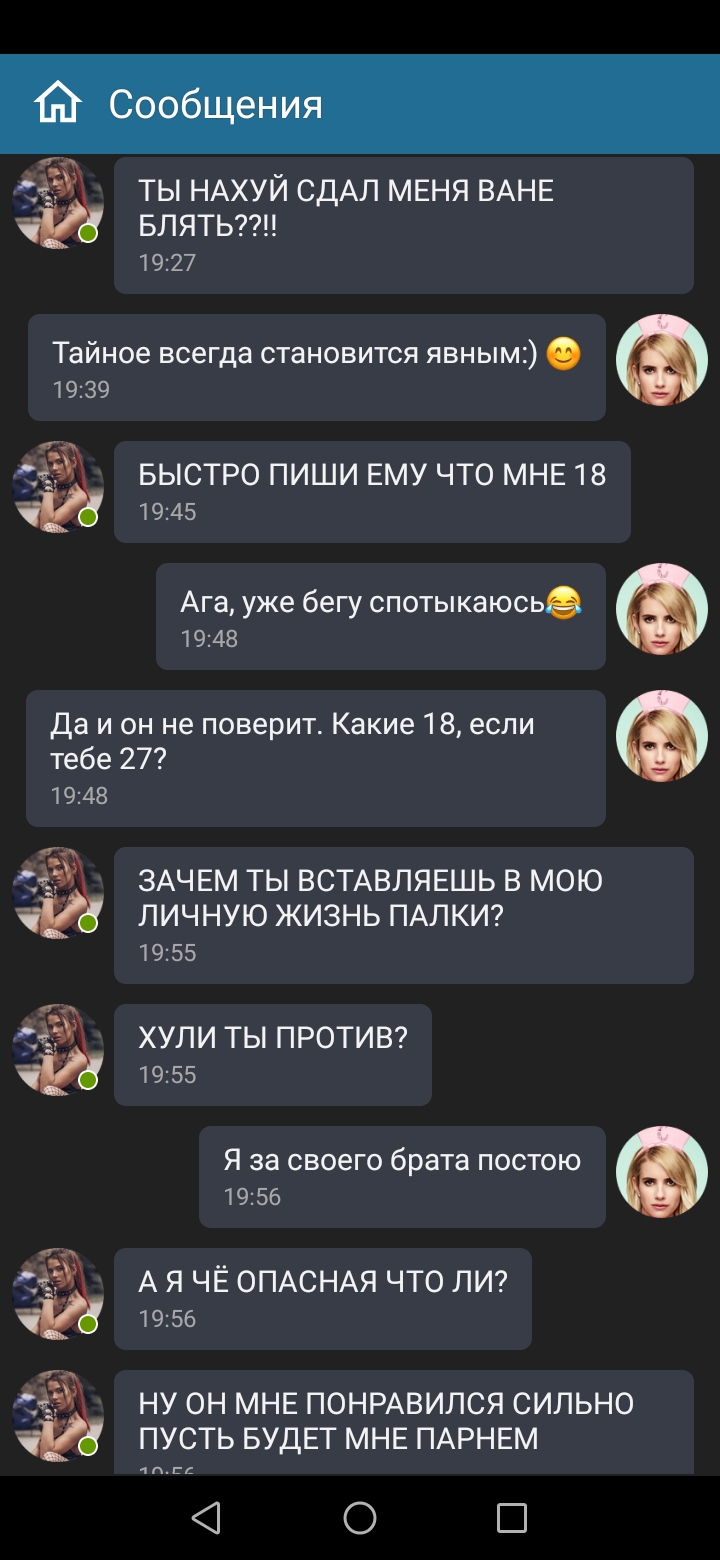
Task: Select message 'ТЫ НАХУЙ СДАЛ МЕНЯ ВАНЕ'
Action: tap(404, 225)
